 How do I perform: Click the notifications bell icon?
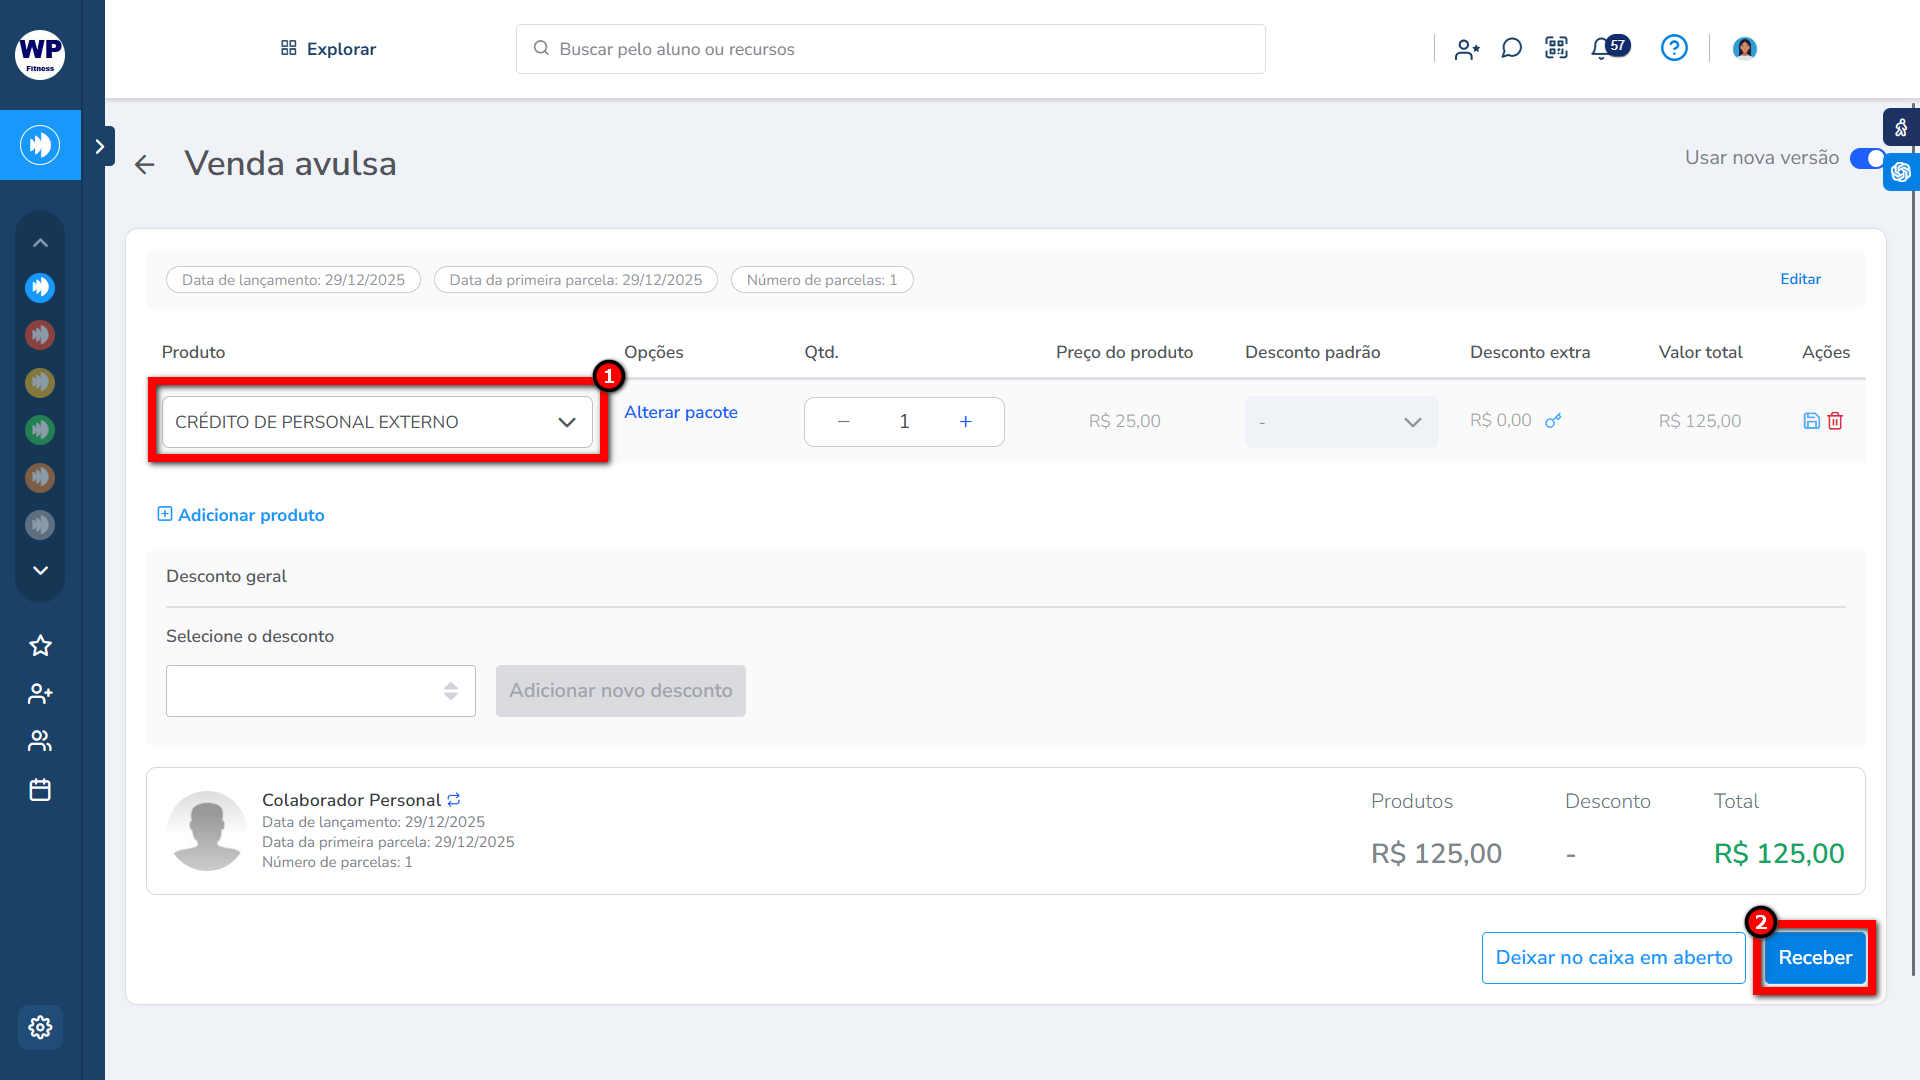pyautogui.click(x=1601, y=48)
